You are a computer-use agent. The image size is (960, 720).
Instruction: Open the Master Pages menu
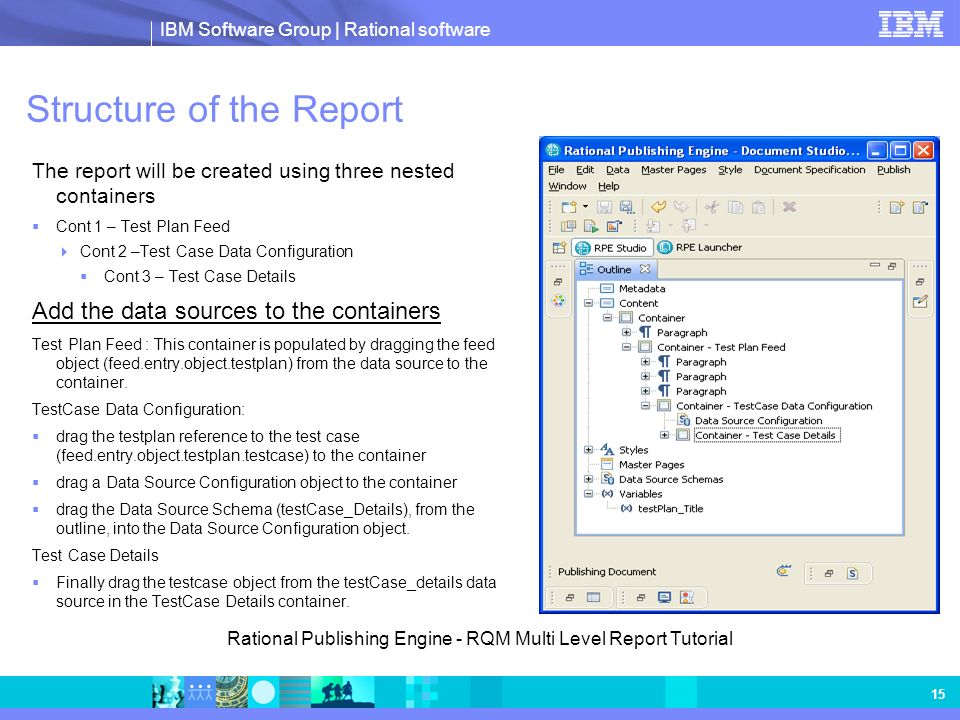click(673, 170)
